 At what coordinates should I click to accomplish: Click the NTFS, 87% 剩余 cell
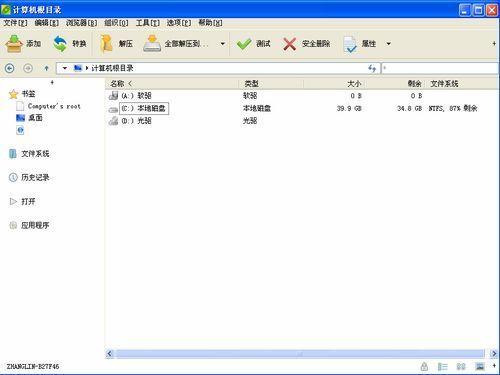click(x=453, y=109)
